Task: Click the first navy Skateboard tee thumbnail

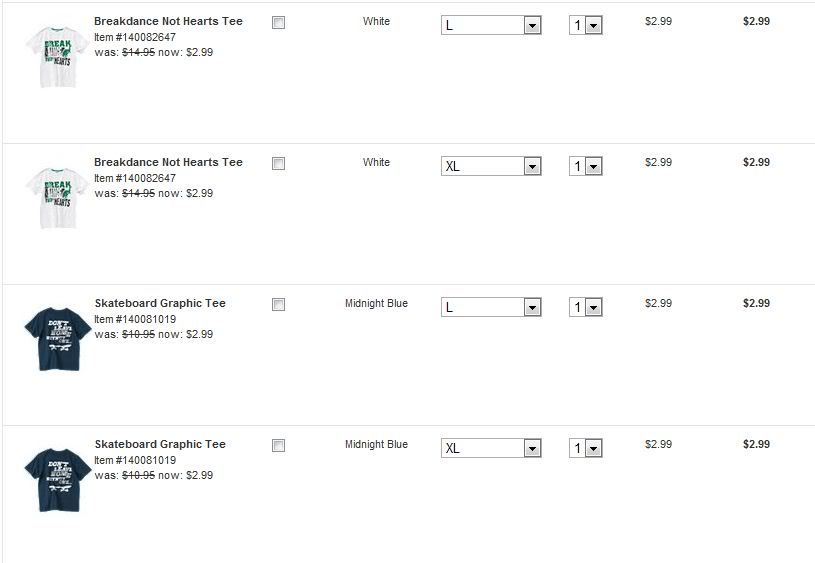Action: point(58,338)
